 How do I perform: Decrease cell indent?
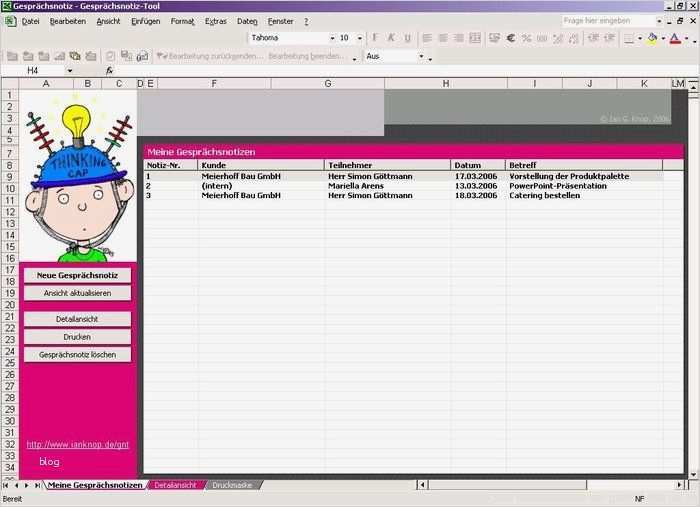[593, 38]
